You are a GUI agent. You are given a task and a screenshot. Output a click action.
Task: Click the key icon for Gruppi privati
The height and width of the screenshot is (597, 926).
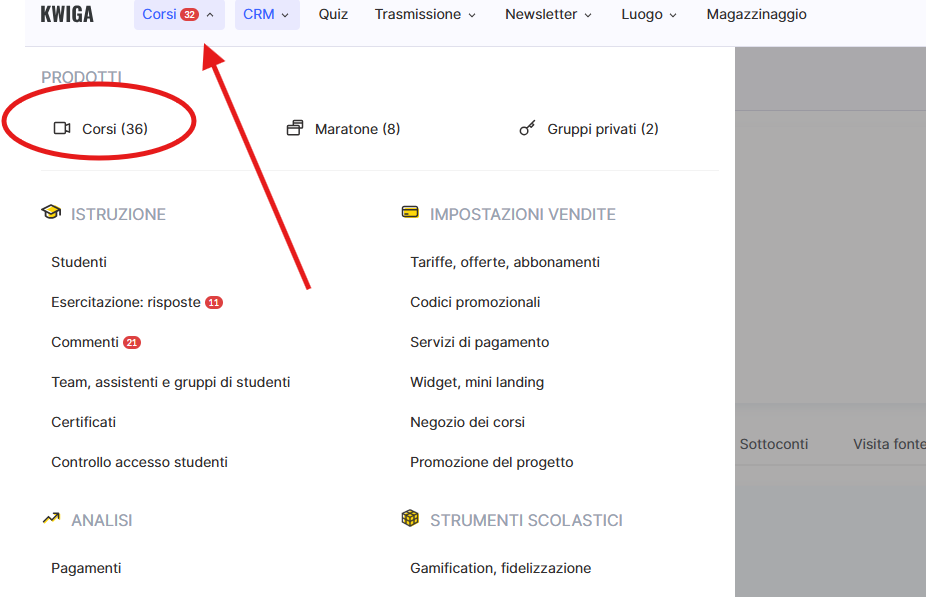(527, 129)
